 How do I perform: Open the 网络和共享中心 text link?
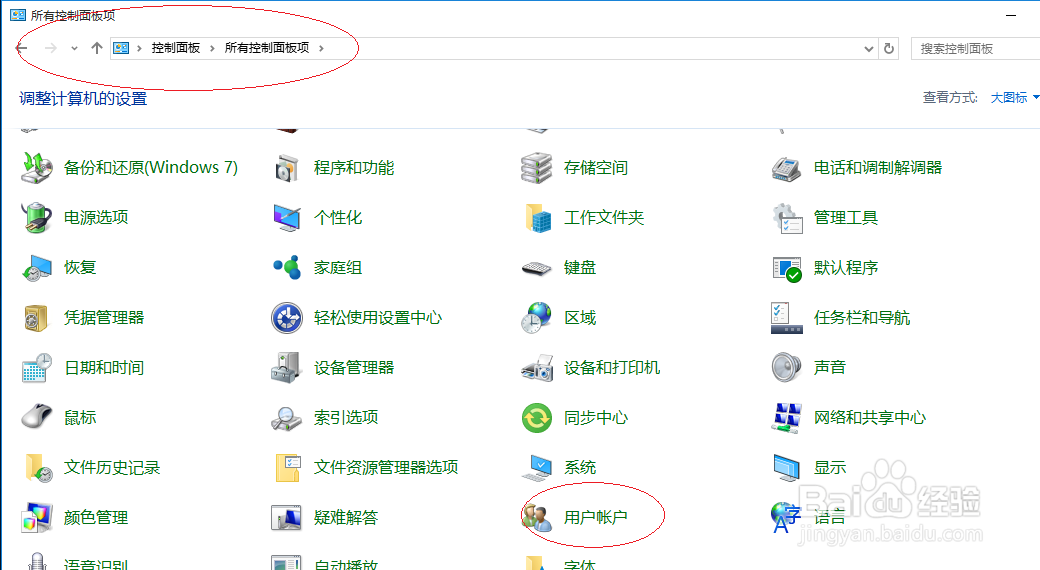(870, 417)
